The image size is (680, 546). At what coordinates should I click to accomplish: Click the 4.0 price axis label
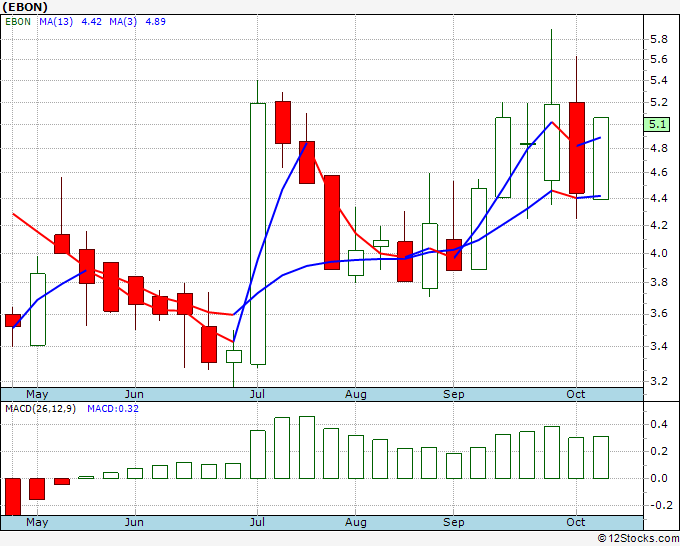click(x=659, y=253)
